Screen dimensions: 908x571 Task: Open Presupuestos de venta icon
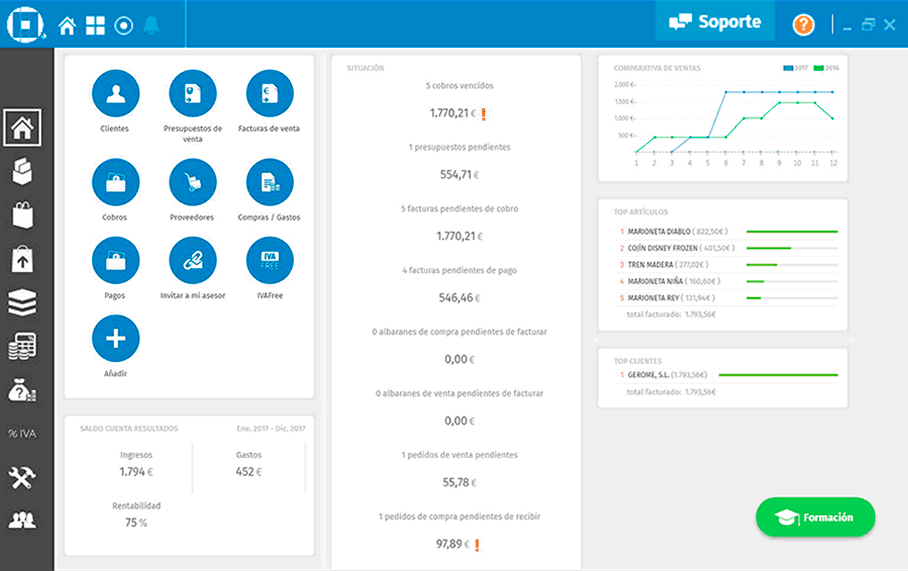(193, 95)
